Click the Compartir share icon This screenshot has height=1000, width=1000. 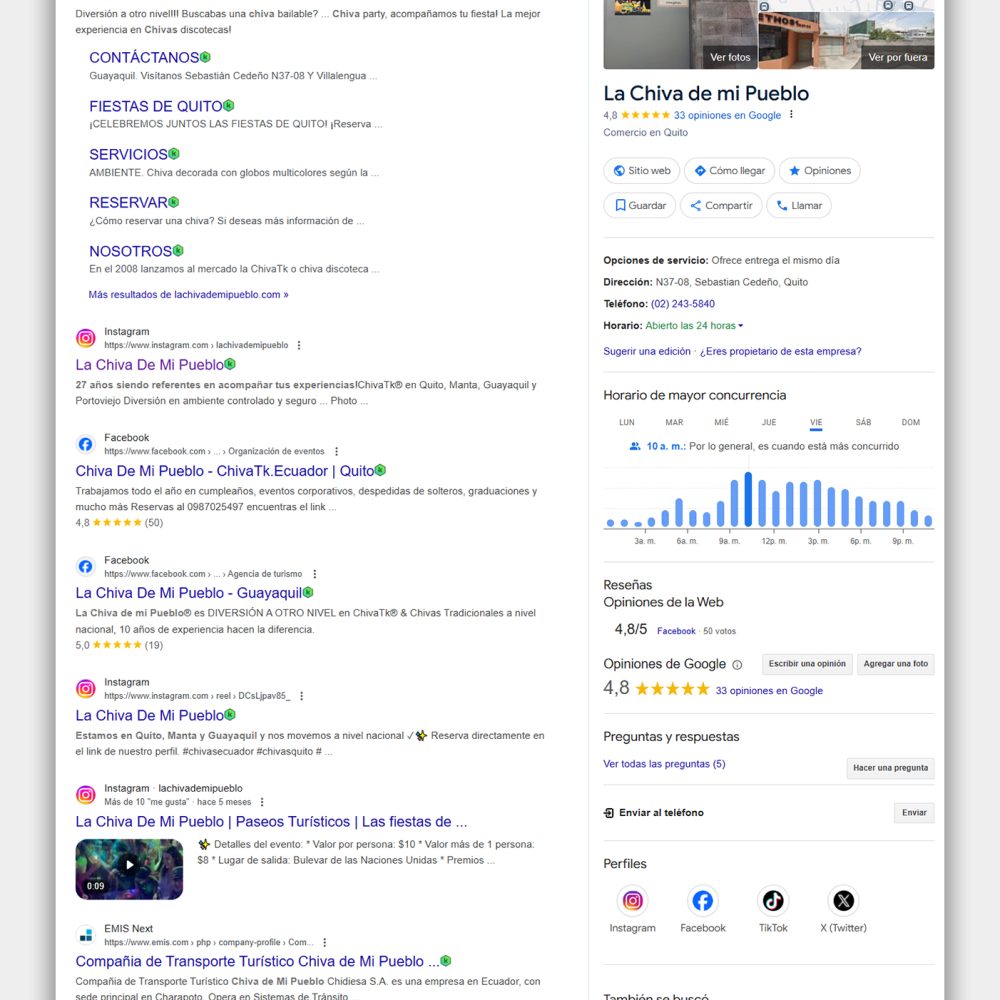697,205
